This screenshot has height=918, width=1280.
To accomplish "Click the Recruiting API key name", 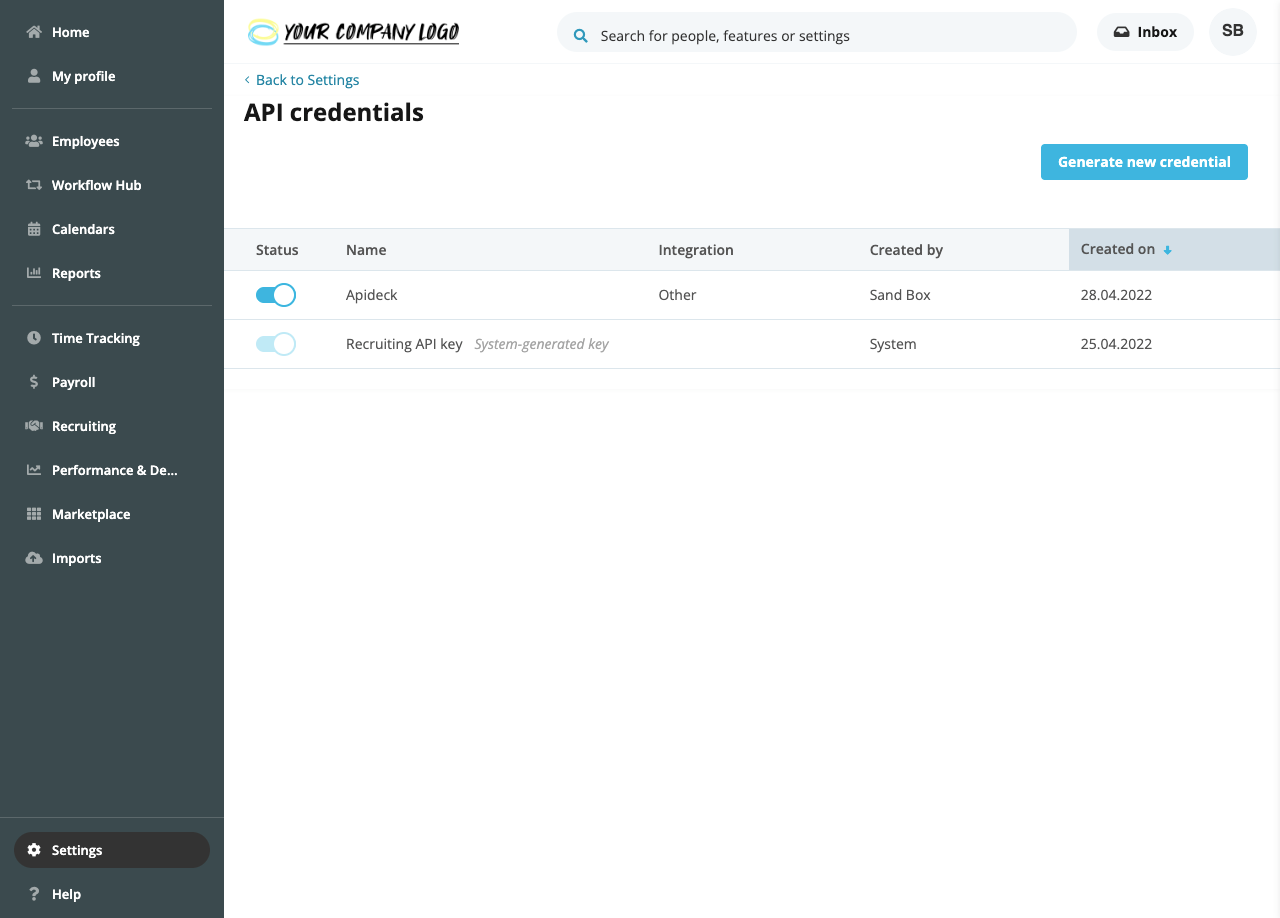I will [x=404, y=344].
